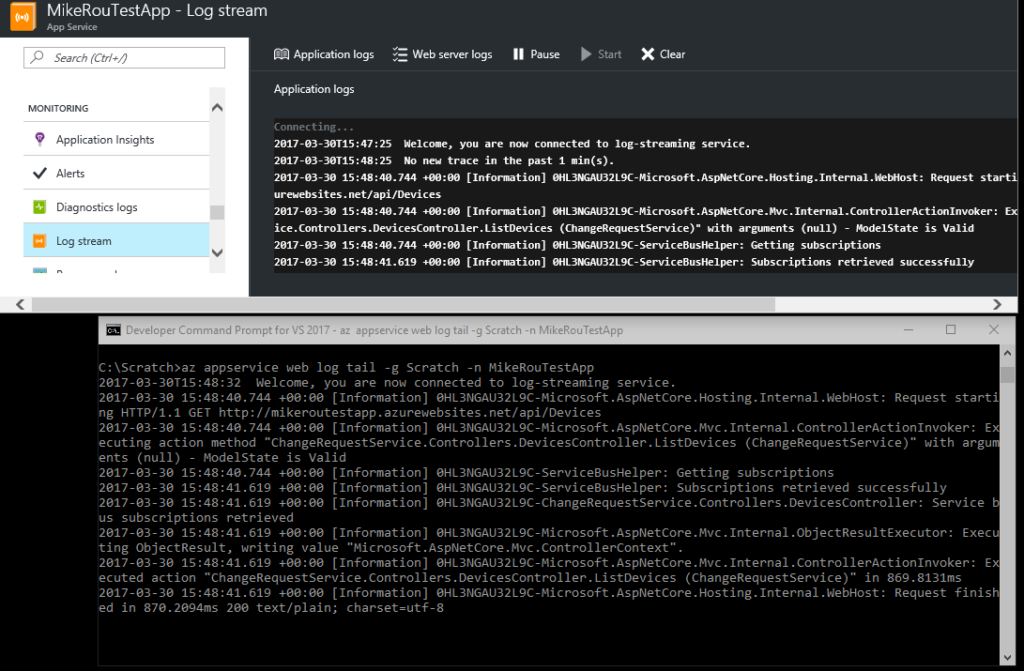This screenshot has height=671, width=1024.
Task: Click the green Diagnostics logs icon
Action: (40, 207)
